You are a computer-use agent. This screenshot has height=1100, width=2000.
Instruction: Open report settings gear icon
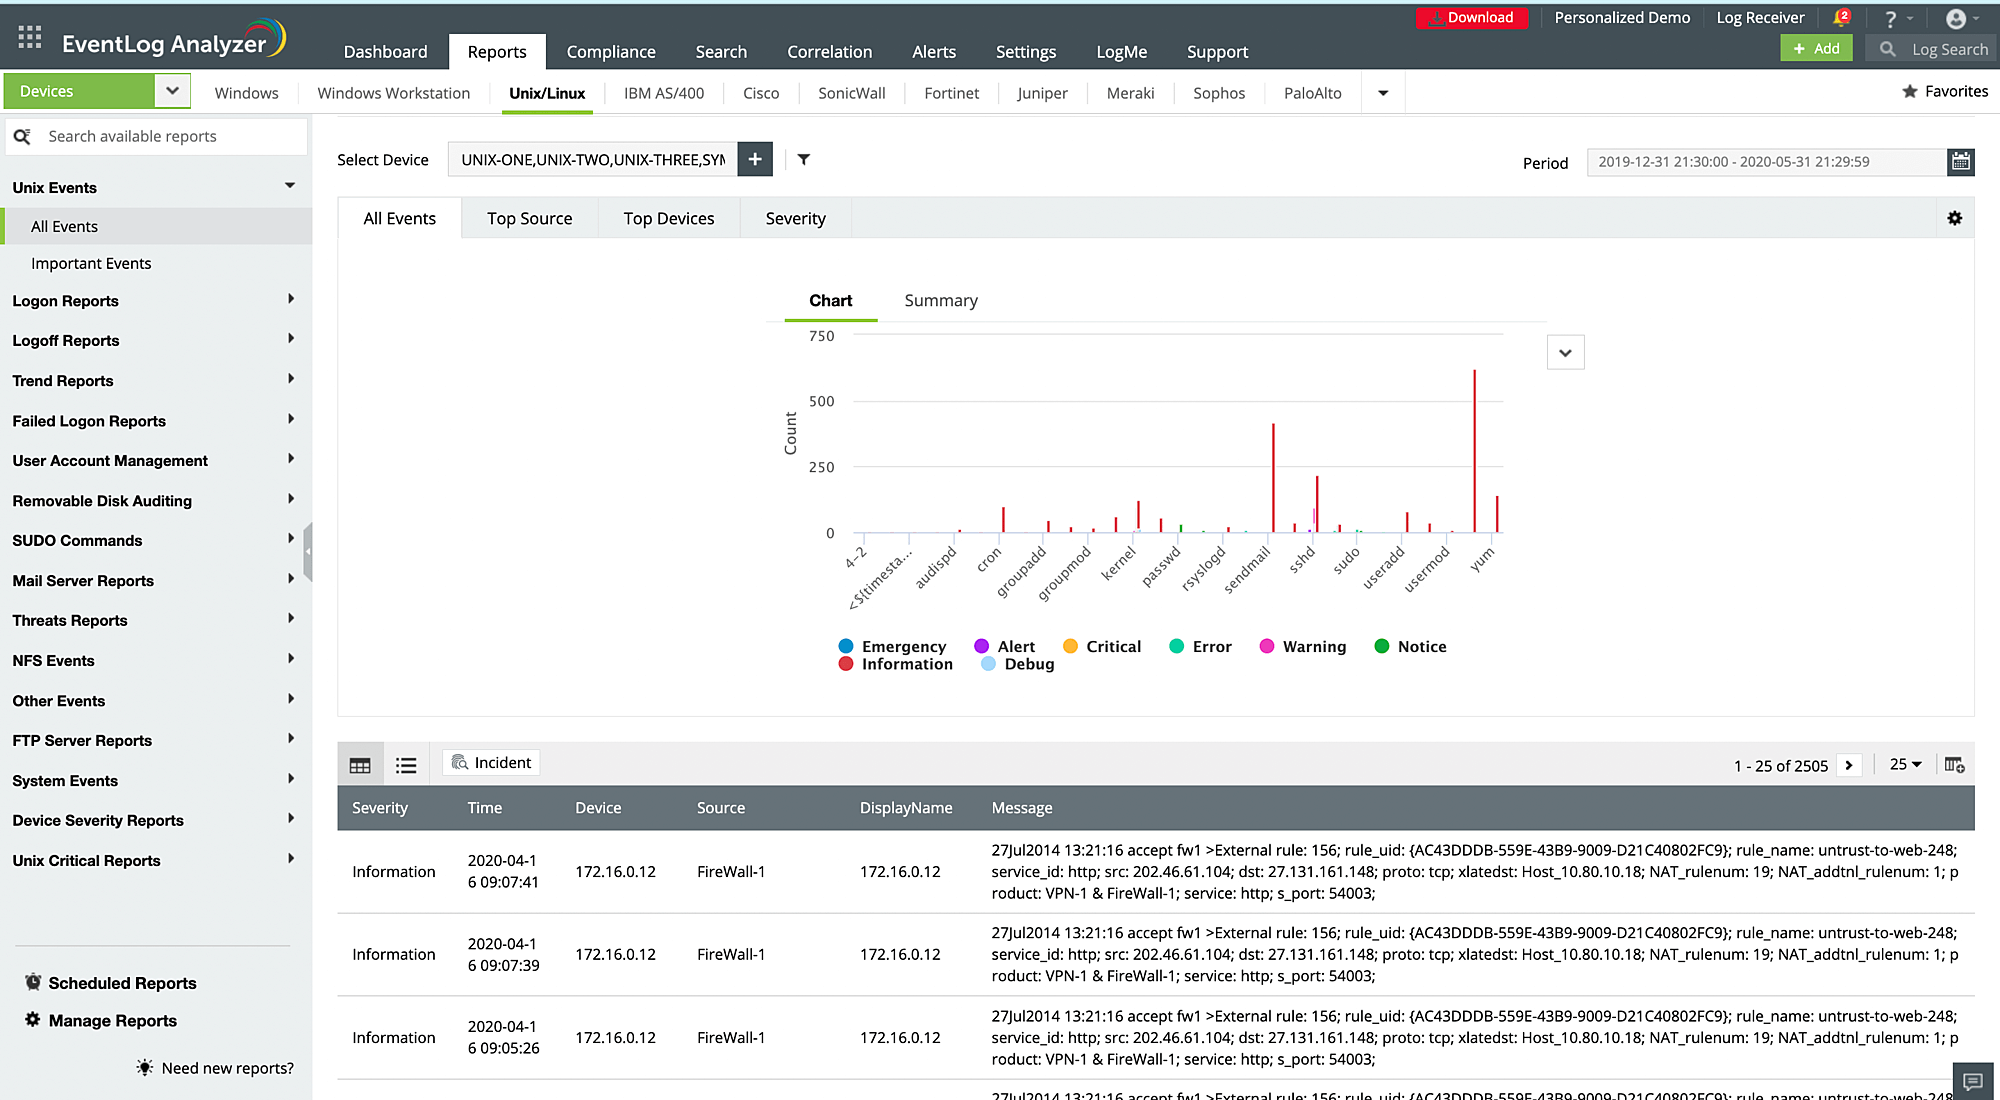[1954, 218]
